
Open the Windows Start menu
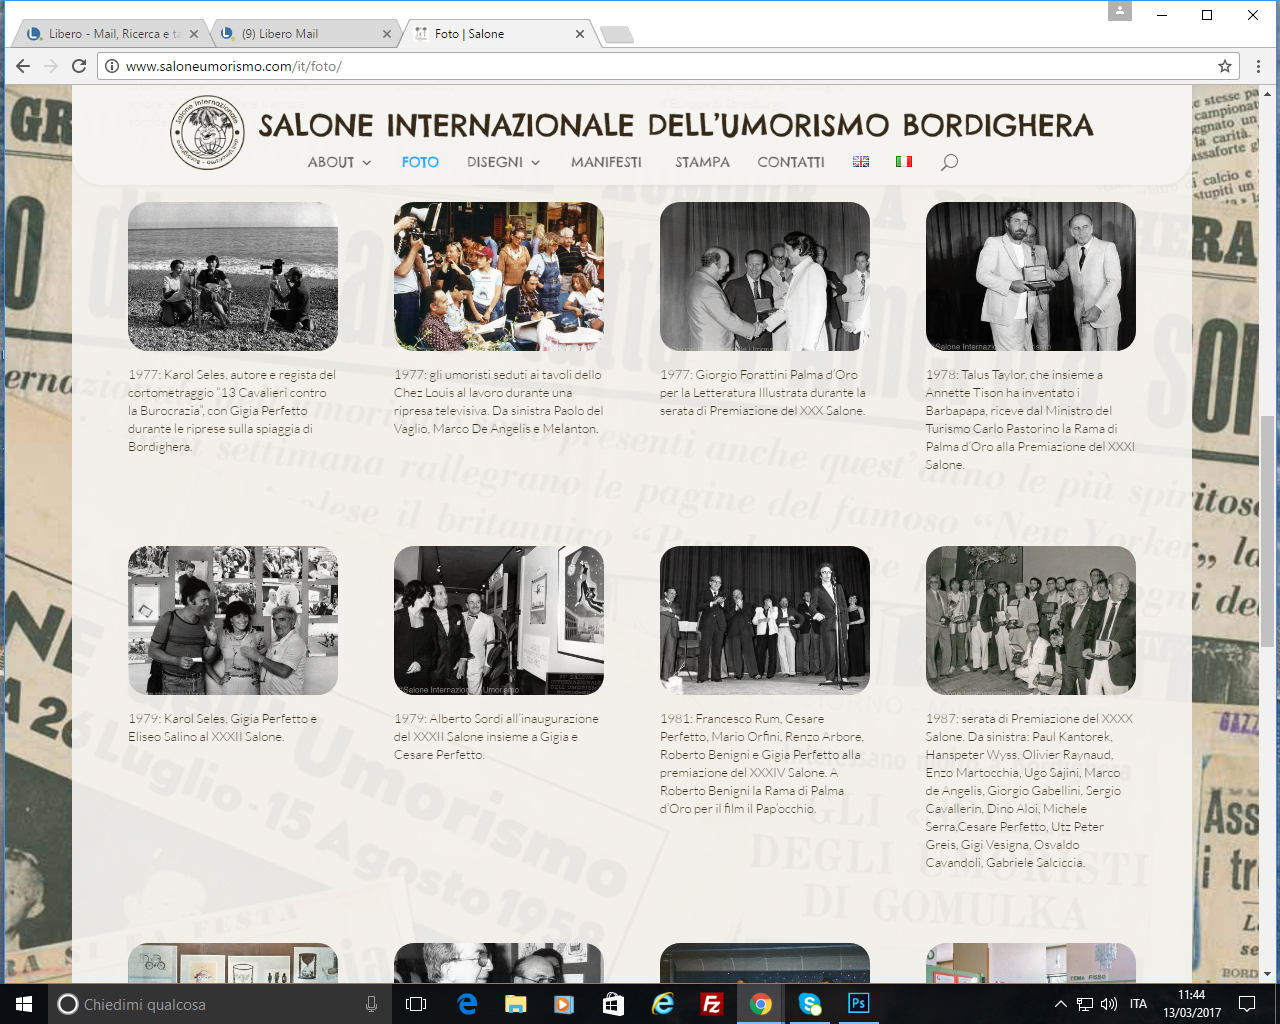click(x=24, y=1004)
